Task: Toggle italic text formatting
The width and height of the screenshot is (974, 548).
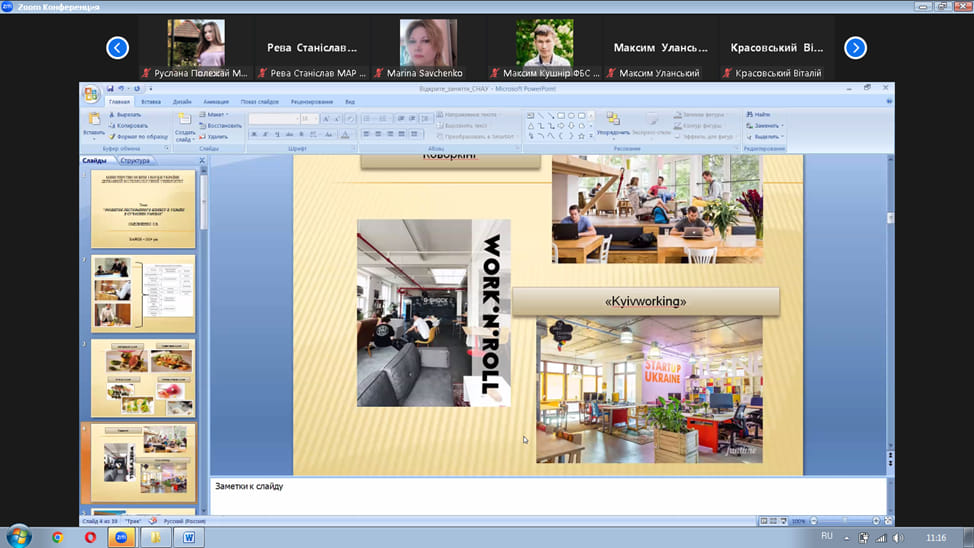Action: [266, 134]
